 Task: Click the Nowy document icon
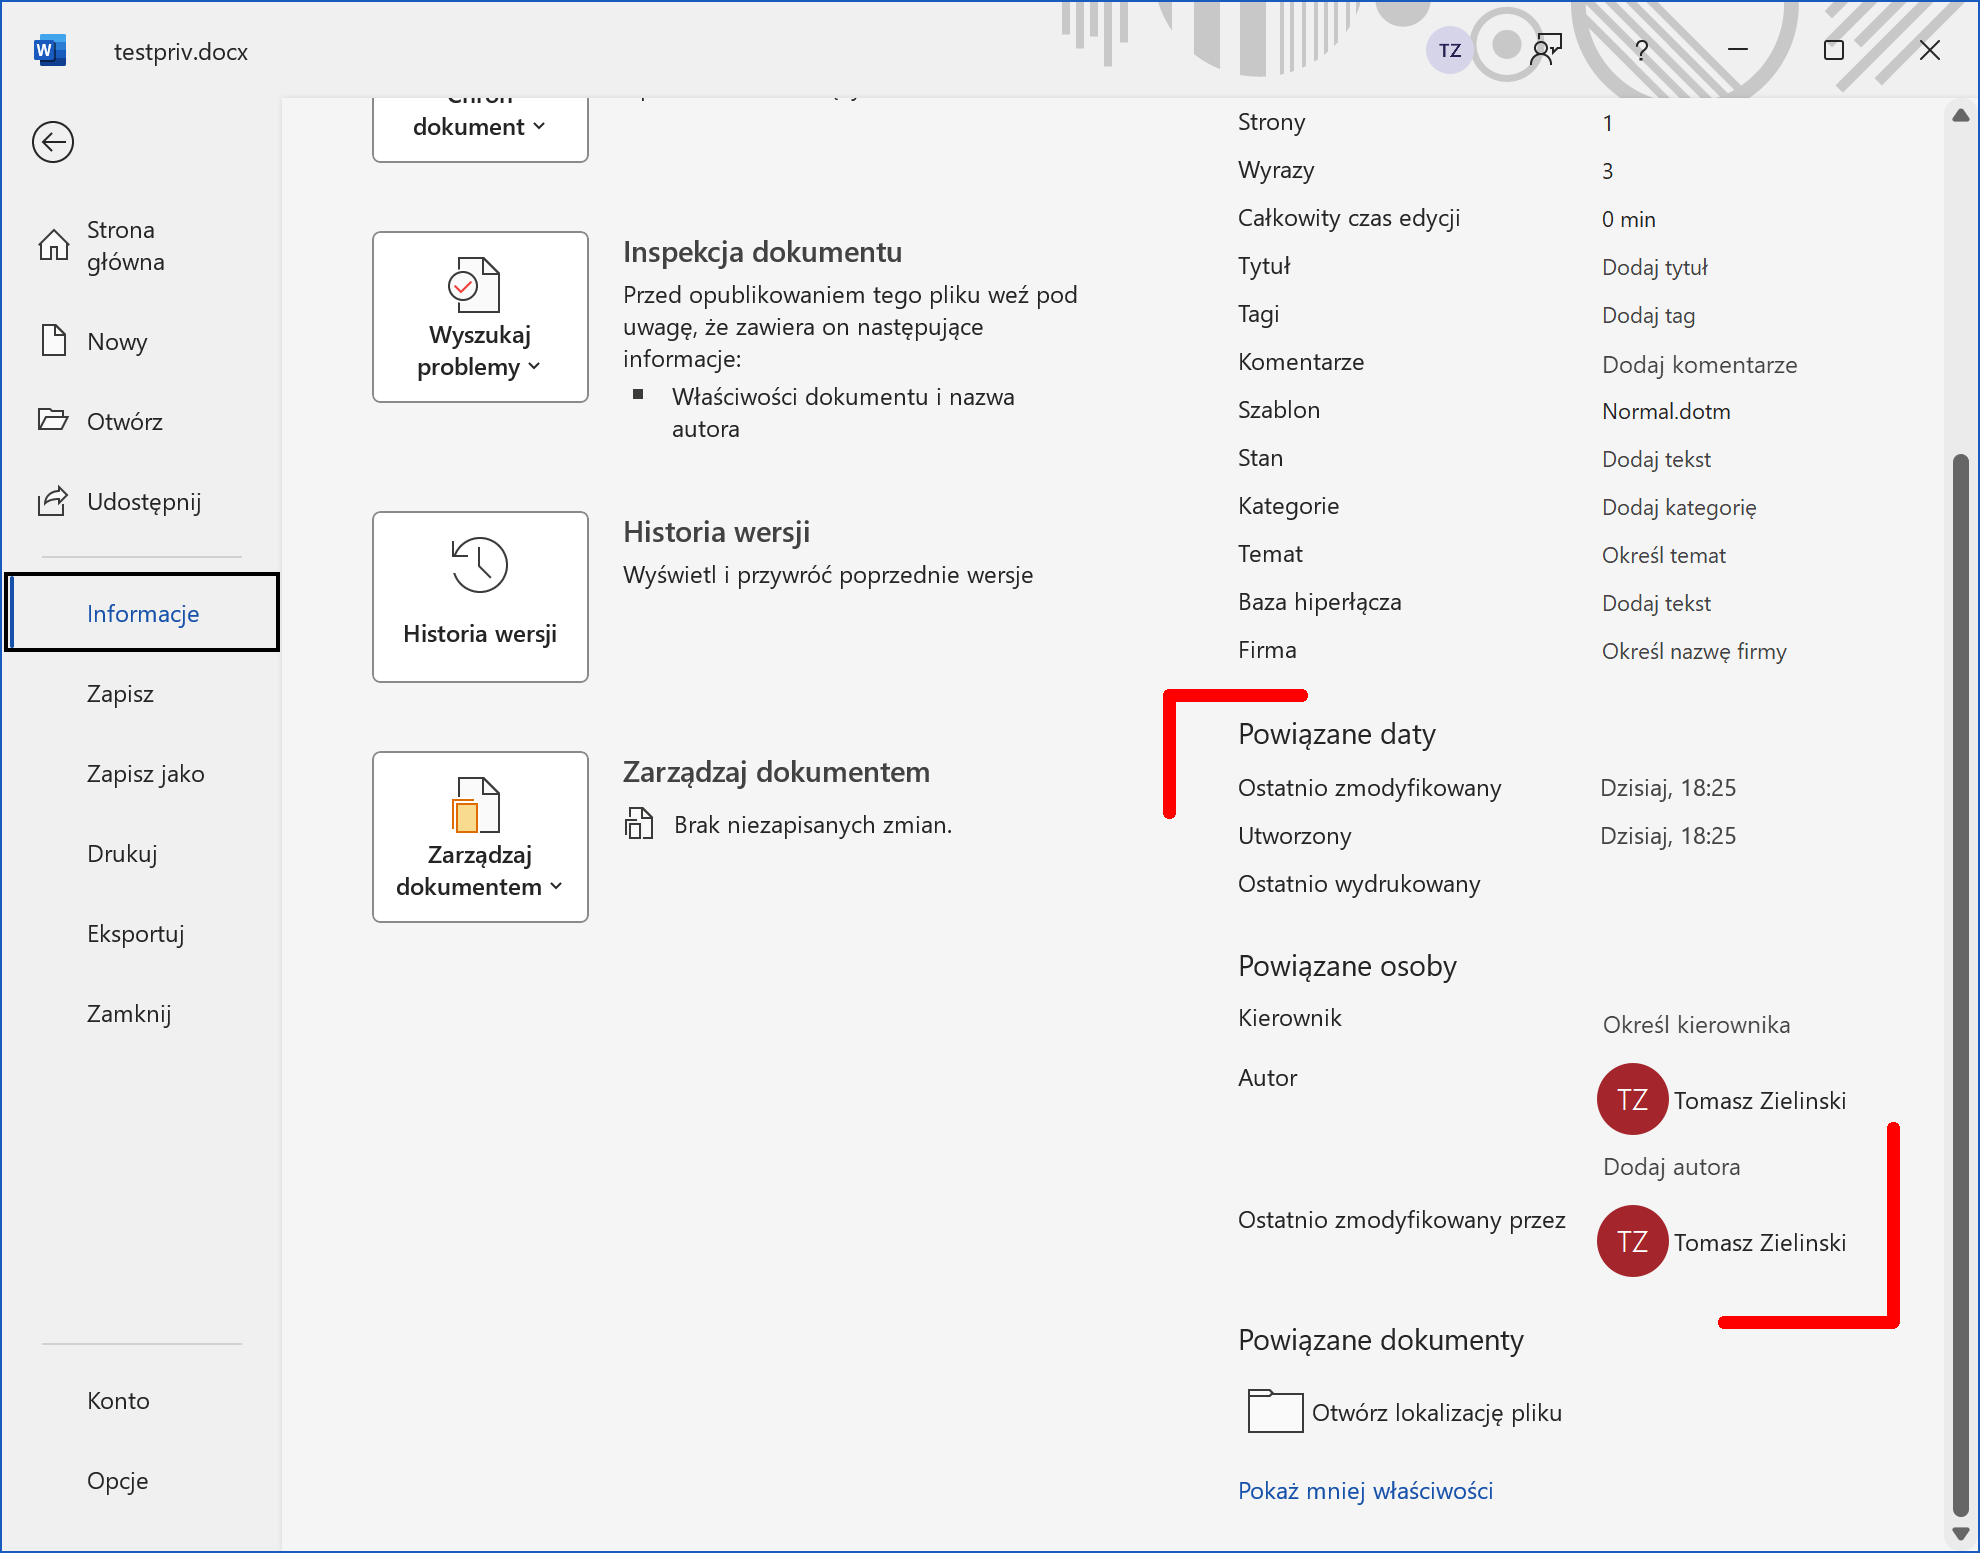point(53,341)
